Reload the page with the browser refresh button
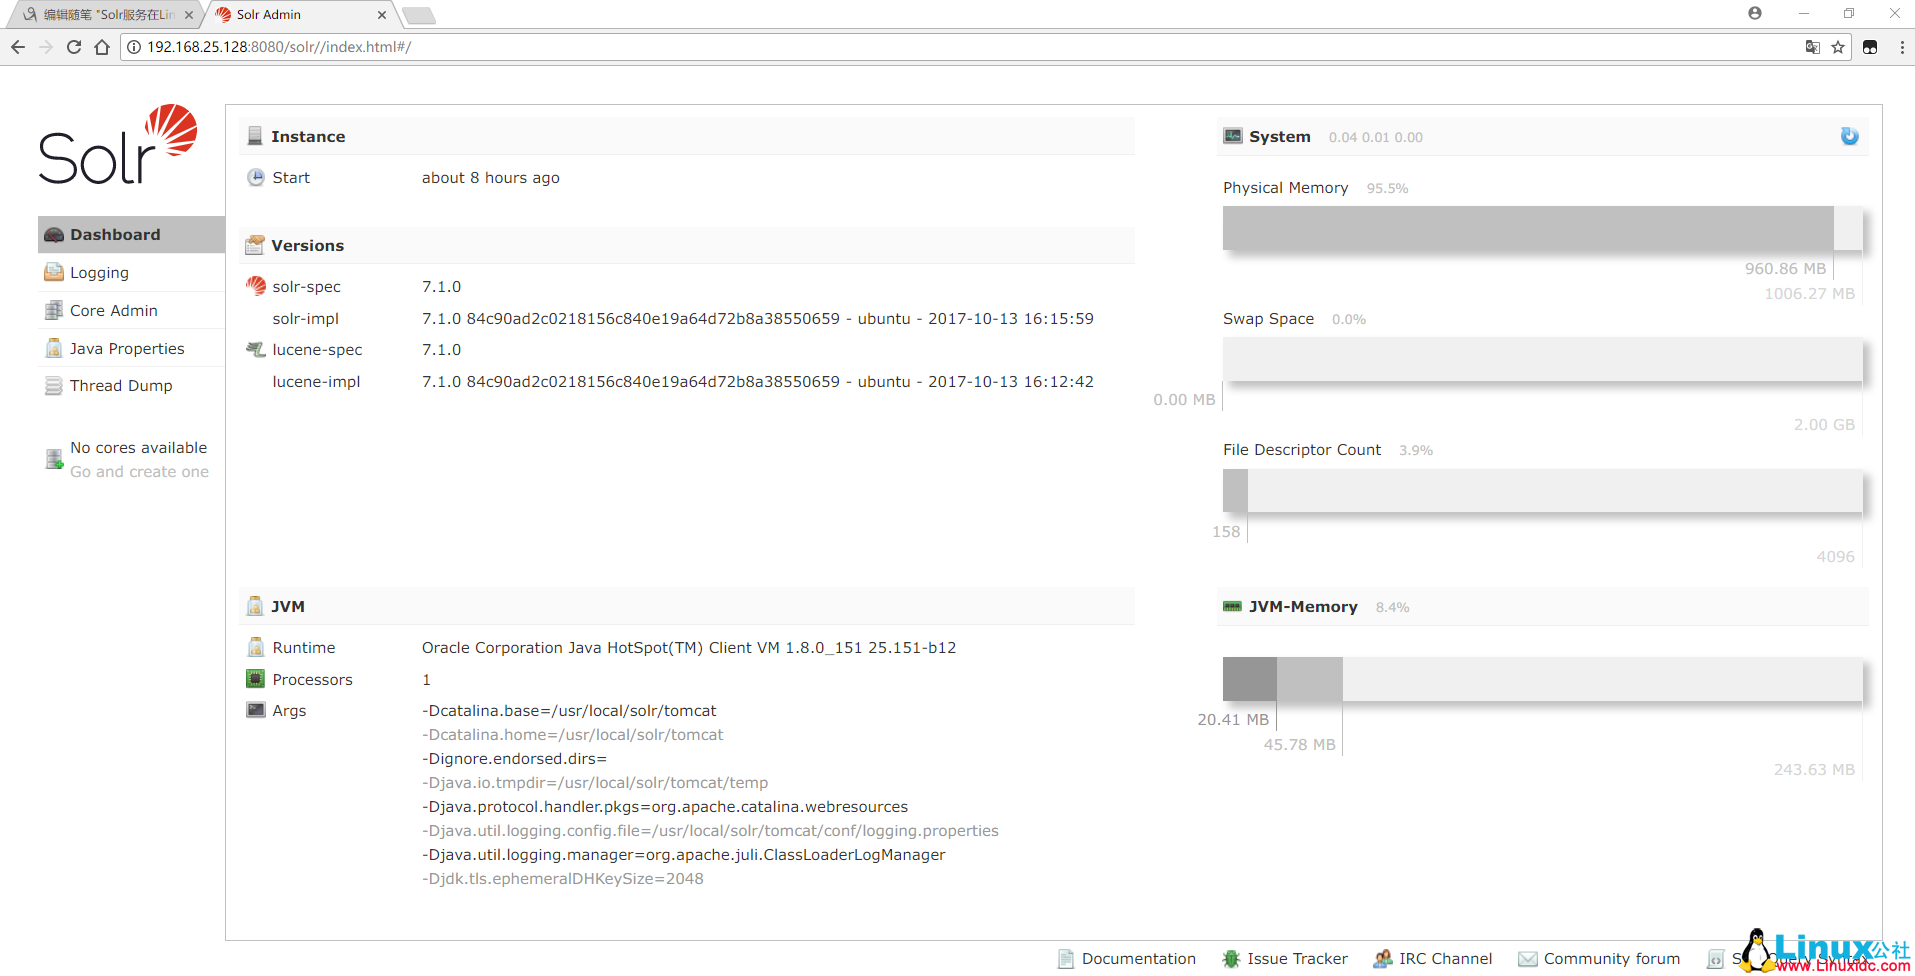 [73, 47]
